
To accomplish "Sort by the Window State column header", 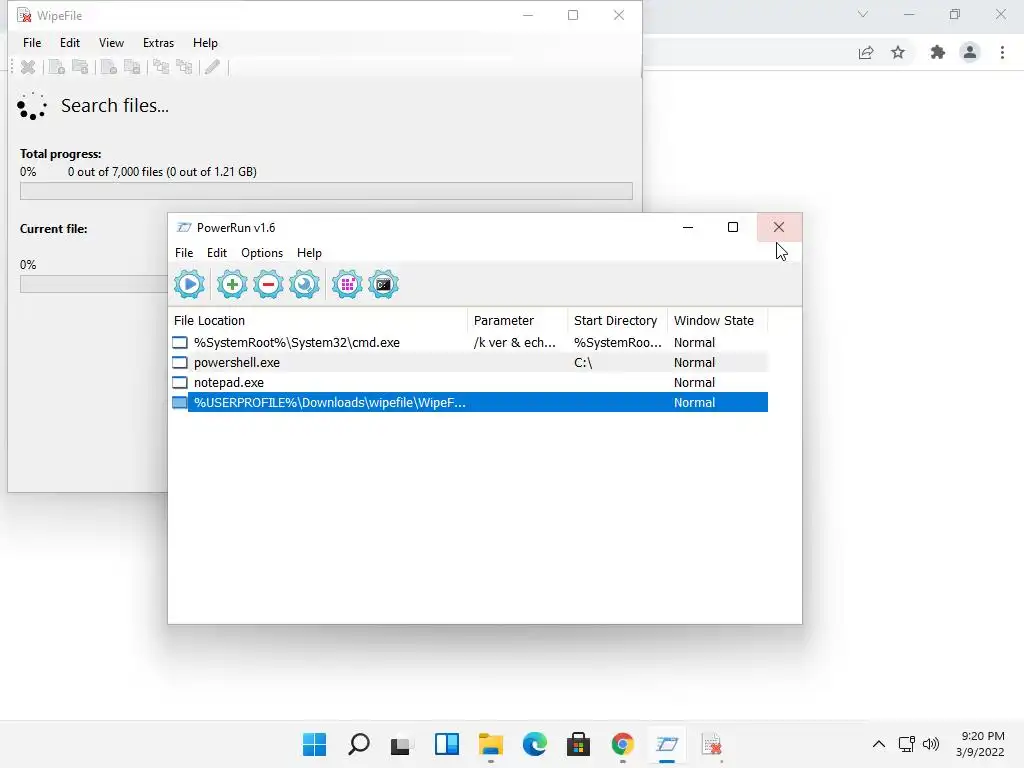I will click(x=717, y=321).
